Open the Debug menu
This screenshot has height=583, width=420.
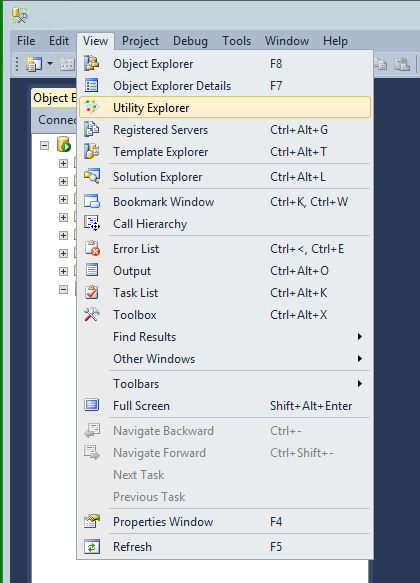tap(190, 41)
